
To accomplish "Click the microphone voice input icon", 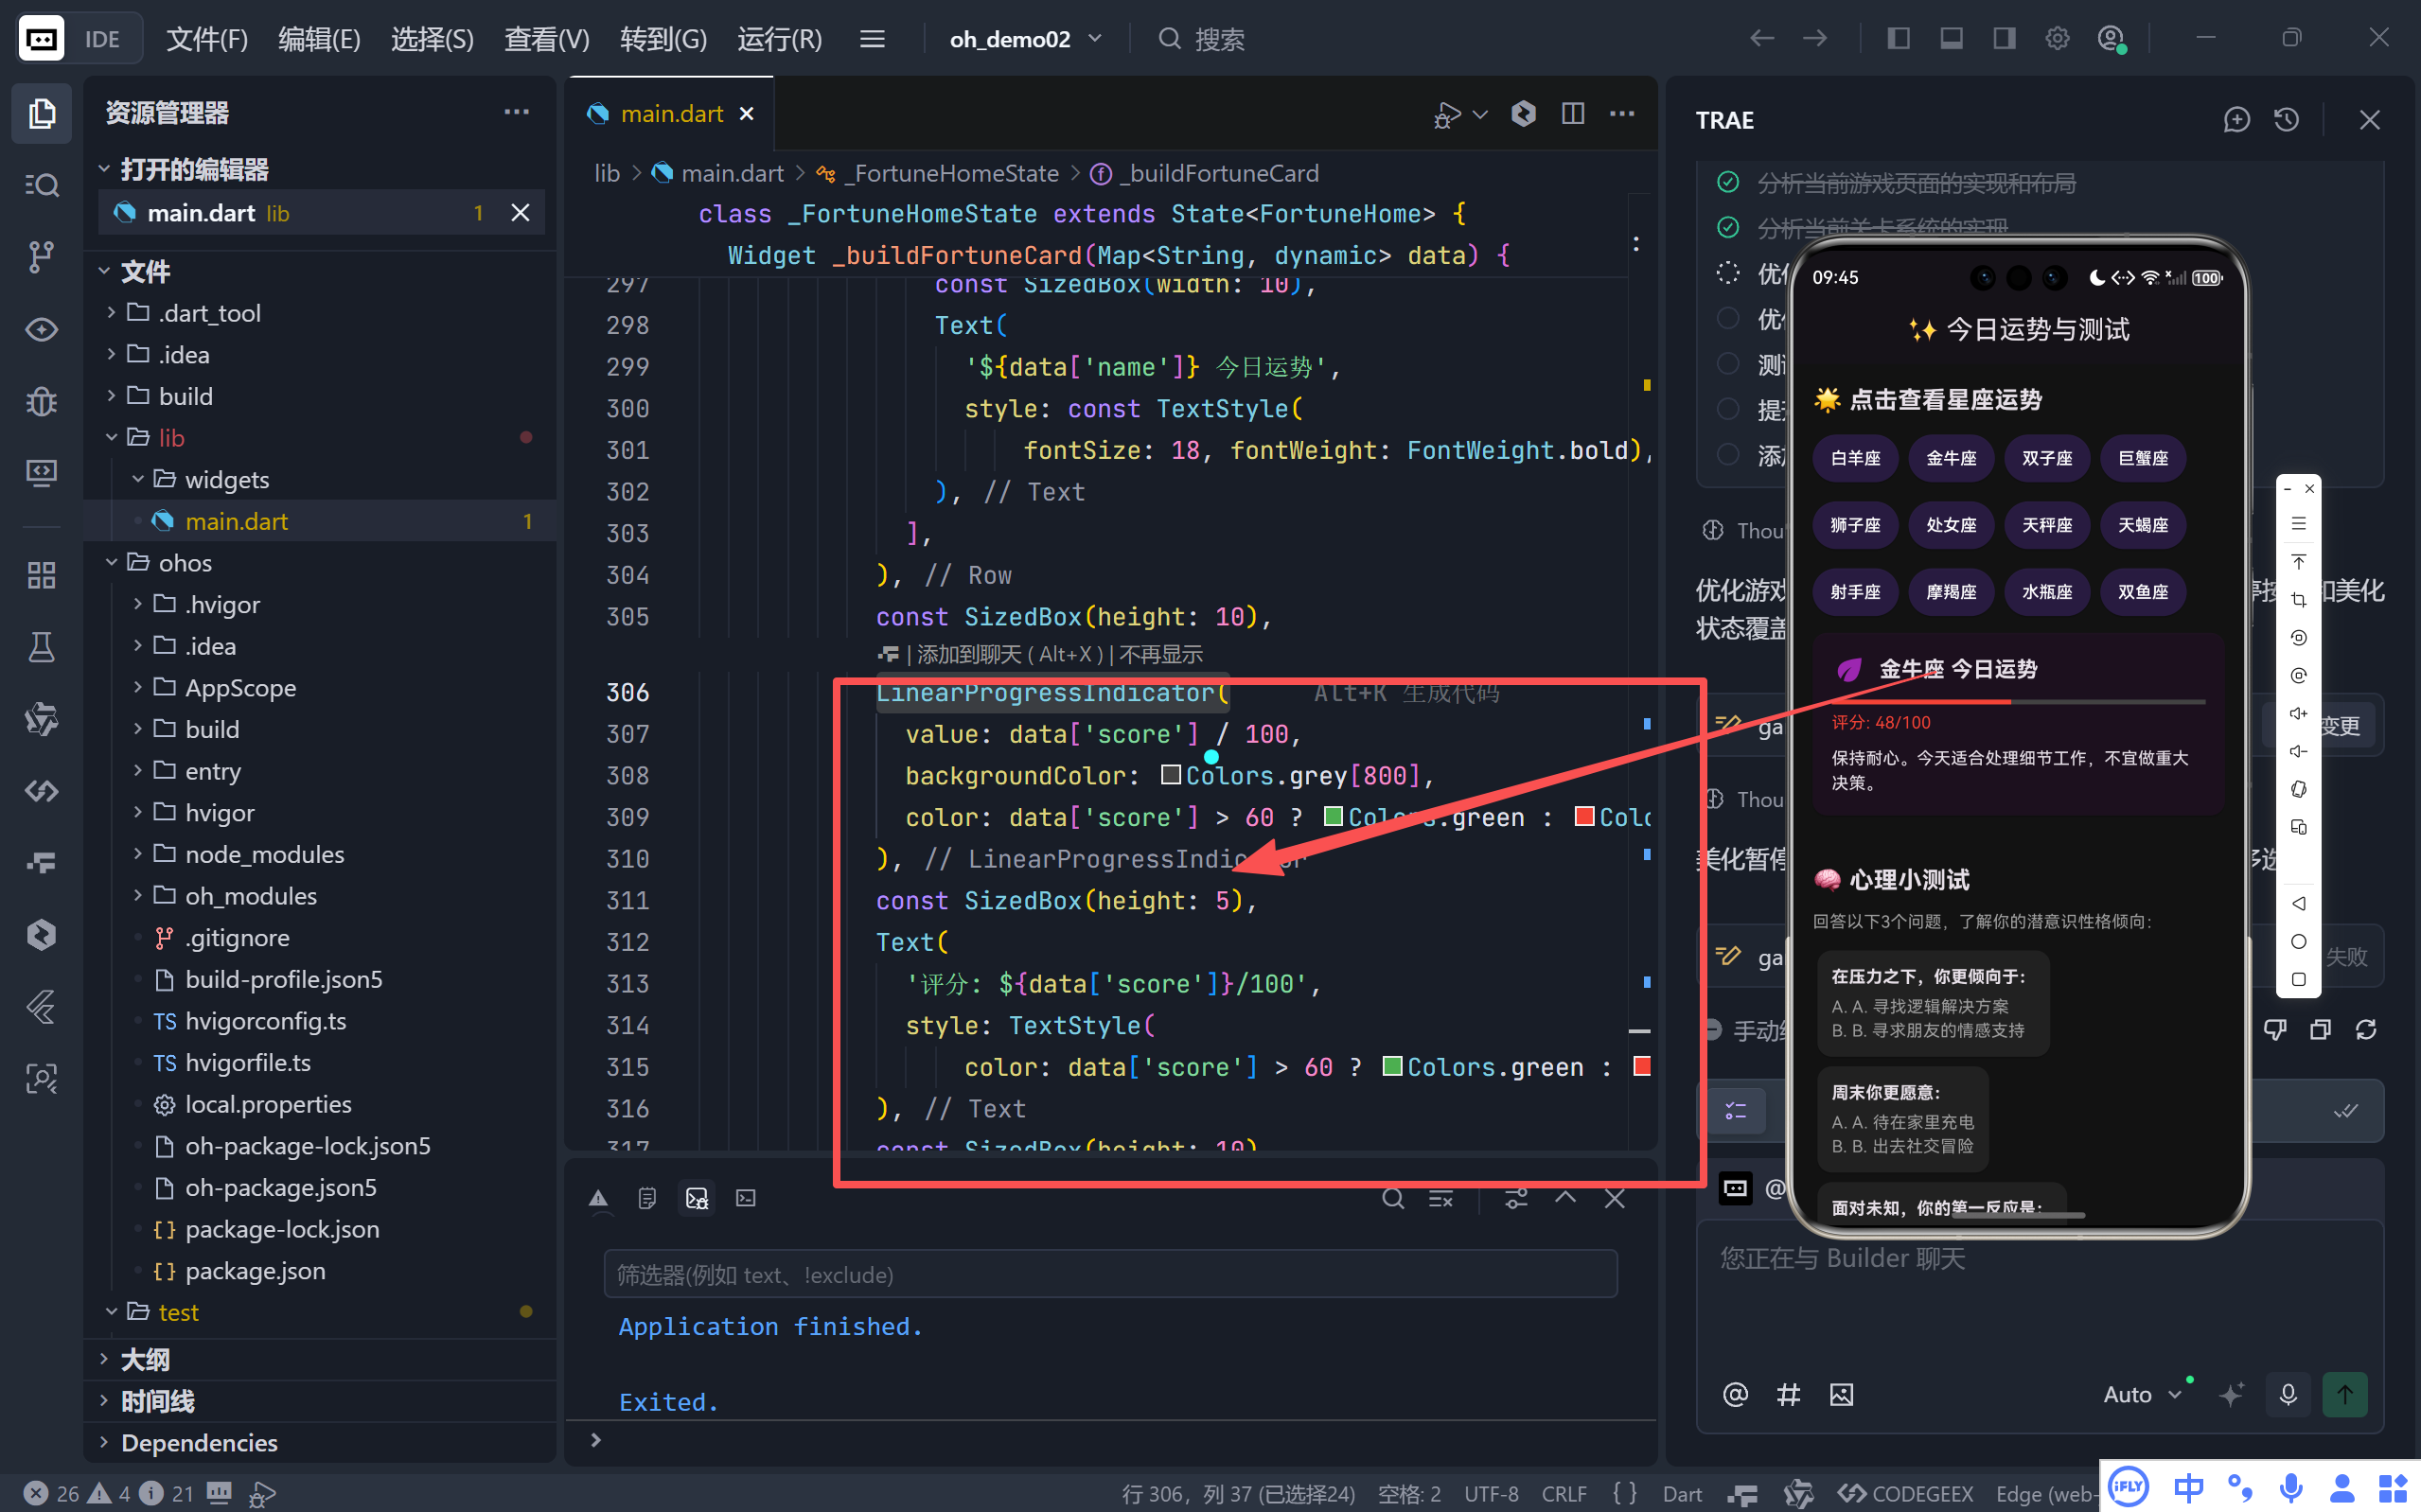I will [2287, 1394].
